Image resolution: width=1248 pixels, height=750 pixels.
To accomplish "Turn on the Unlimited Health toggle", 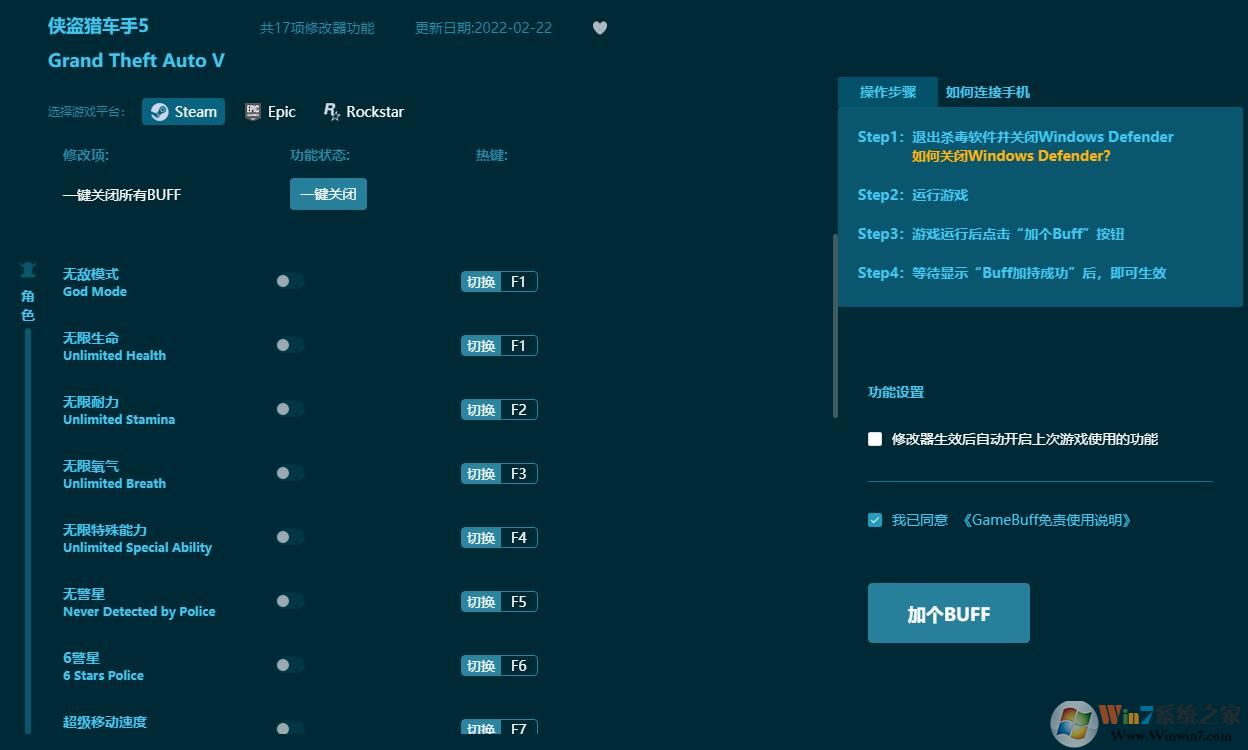I will point(290,345).
